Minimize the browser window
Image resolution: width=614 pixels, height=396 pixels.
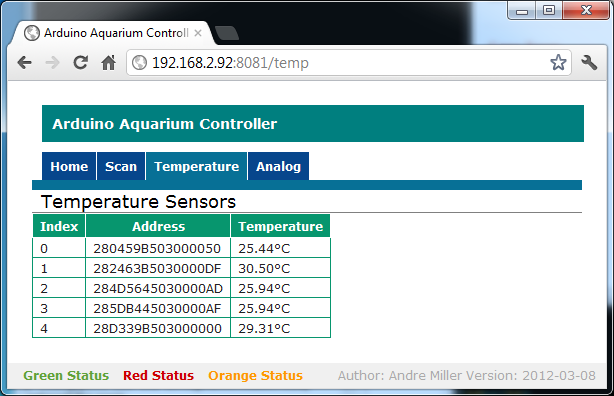point(522,11)
